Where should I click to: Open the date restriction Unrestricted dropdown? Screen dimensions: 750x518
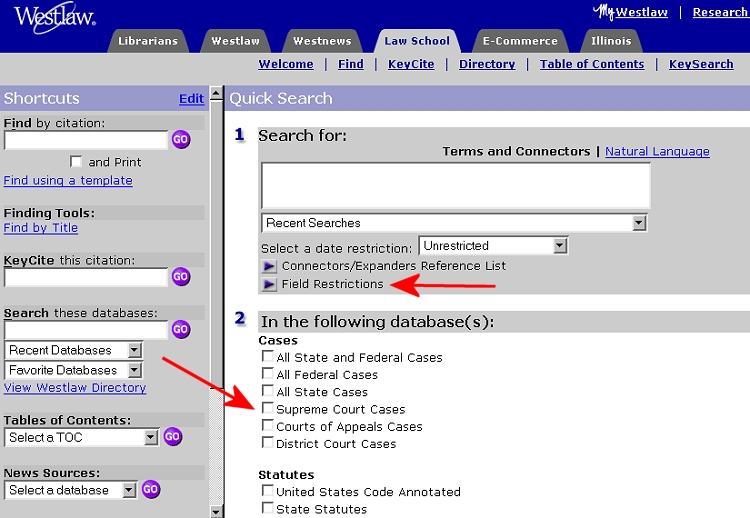[x=493, y=246]
